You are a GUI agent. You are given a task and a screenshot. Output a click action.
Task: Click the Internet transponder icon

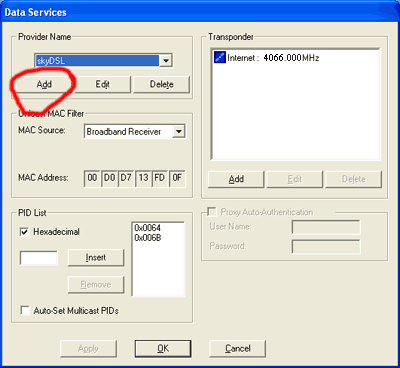(x=220, y=57)
